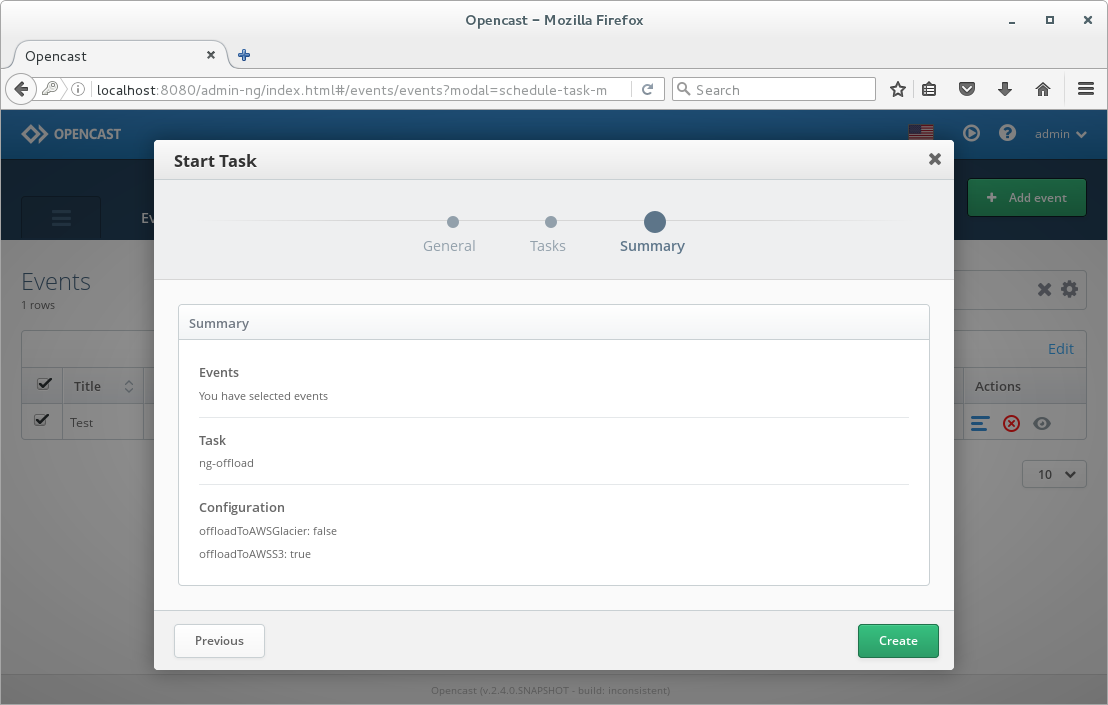This screenshot has width=1108, height=705.
Task: Change language via the US flag icon
Action: (x=920, y=132)
